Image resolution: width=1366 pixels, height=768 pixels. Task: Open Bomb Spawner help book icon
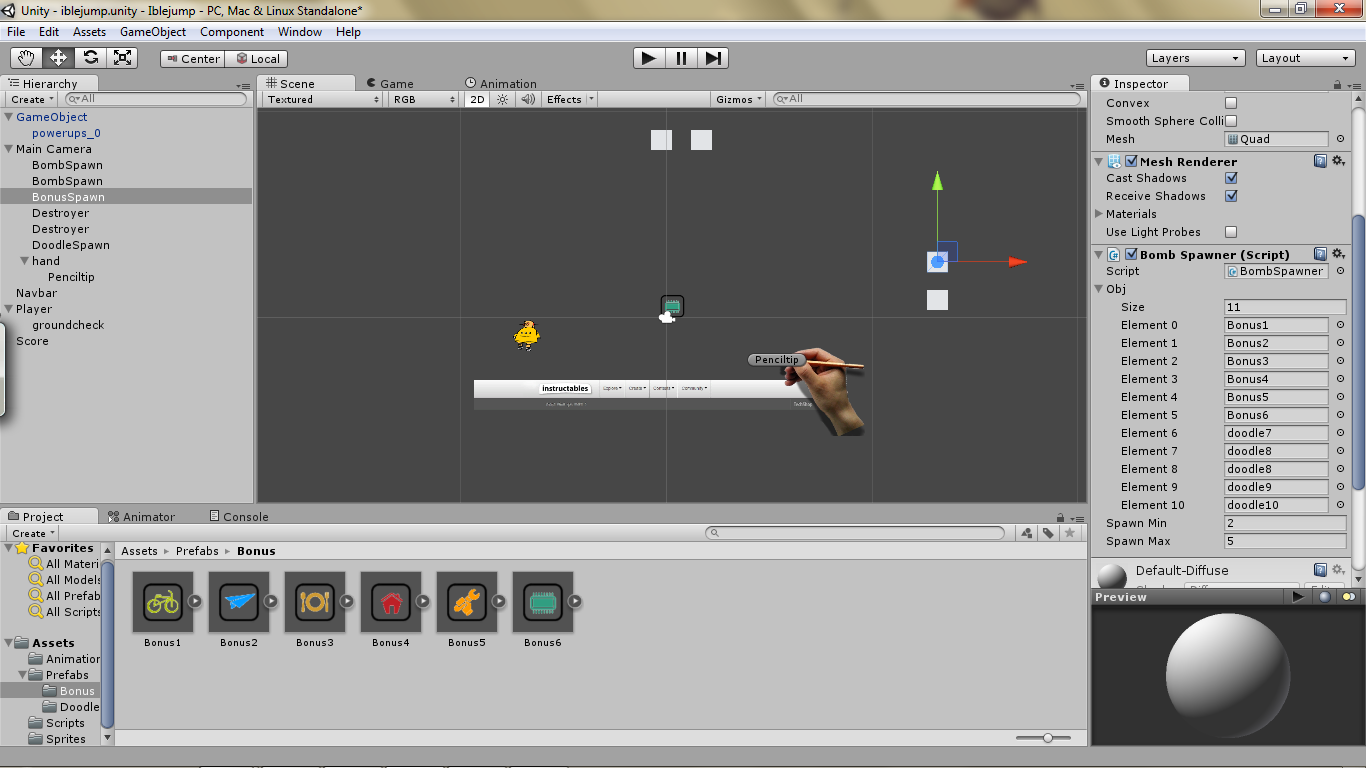tap(1320, 254)
